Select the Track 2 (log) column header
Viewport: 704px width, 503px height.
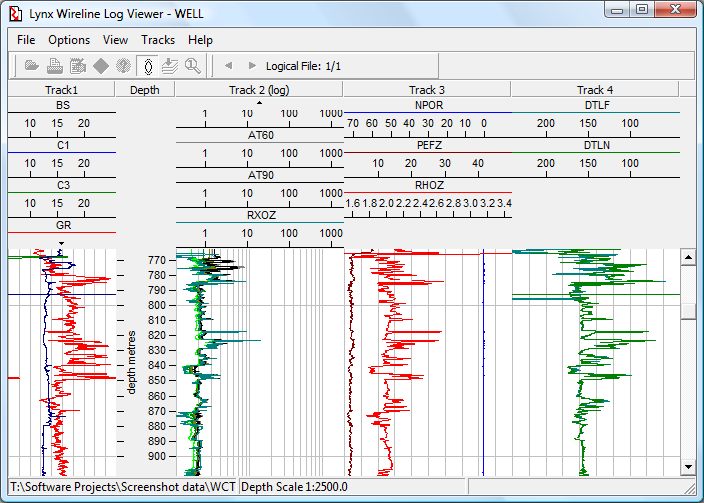coord(259,90)
